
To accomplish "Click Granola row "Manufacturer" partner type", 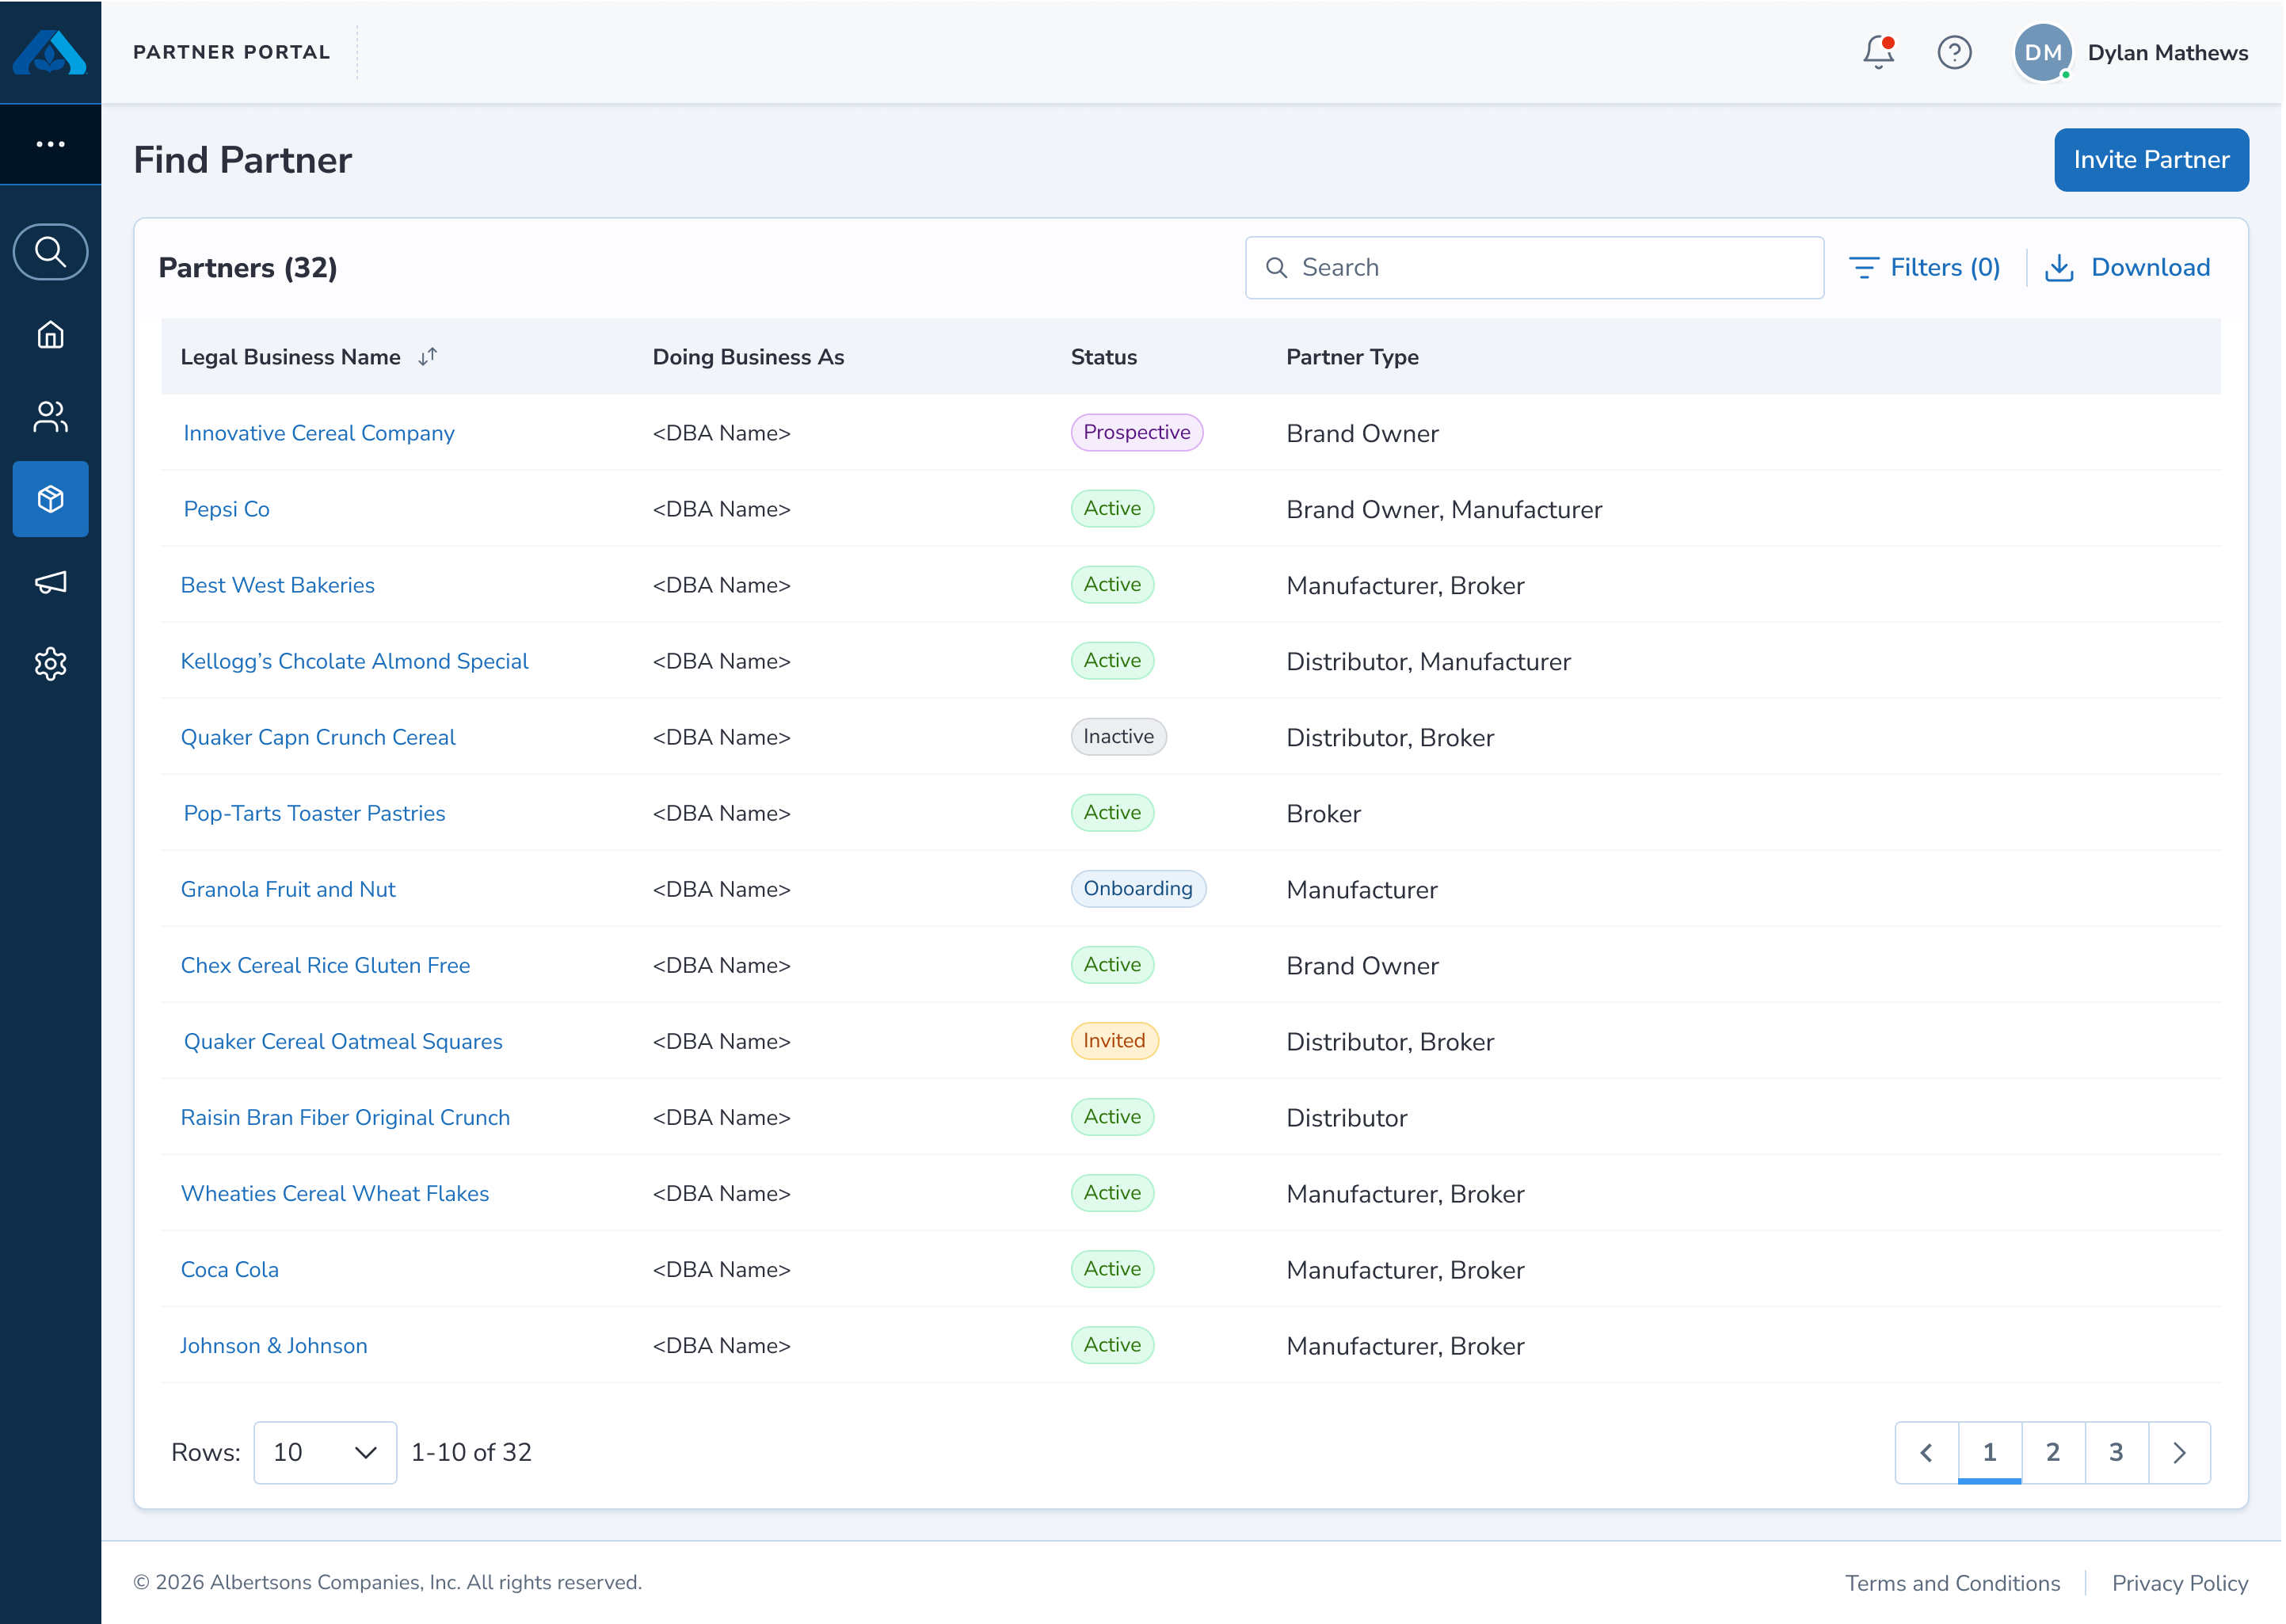I will coord(1362,890).
